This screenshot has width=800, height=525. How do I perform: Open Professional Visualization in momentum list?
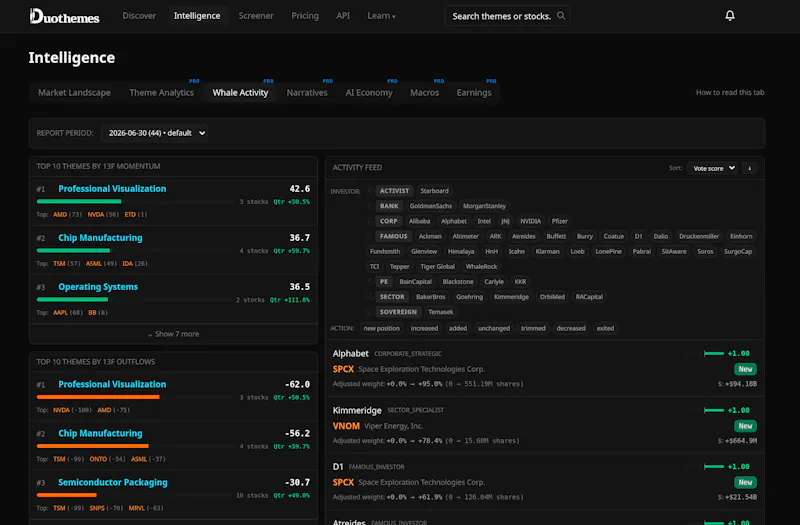pos(112,189)
